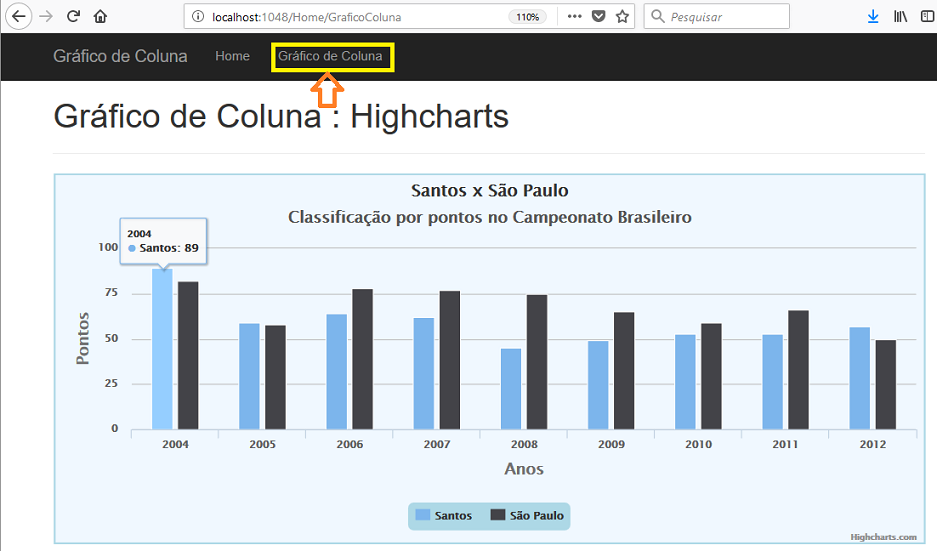Click the Santos 2012 column
Screen dimensions: 937x551
point(860,378)
